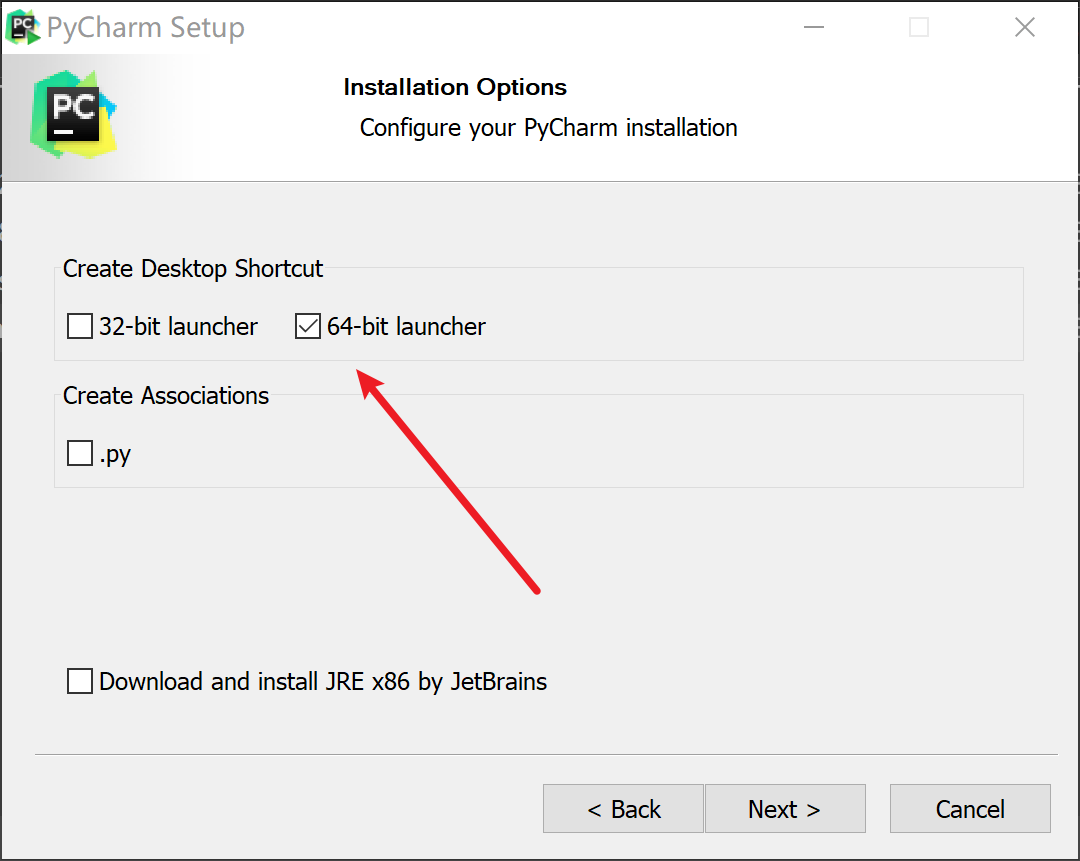Click the 'Installation Options' heading
The image size is (1080, 861).
click(455, 87)
